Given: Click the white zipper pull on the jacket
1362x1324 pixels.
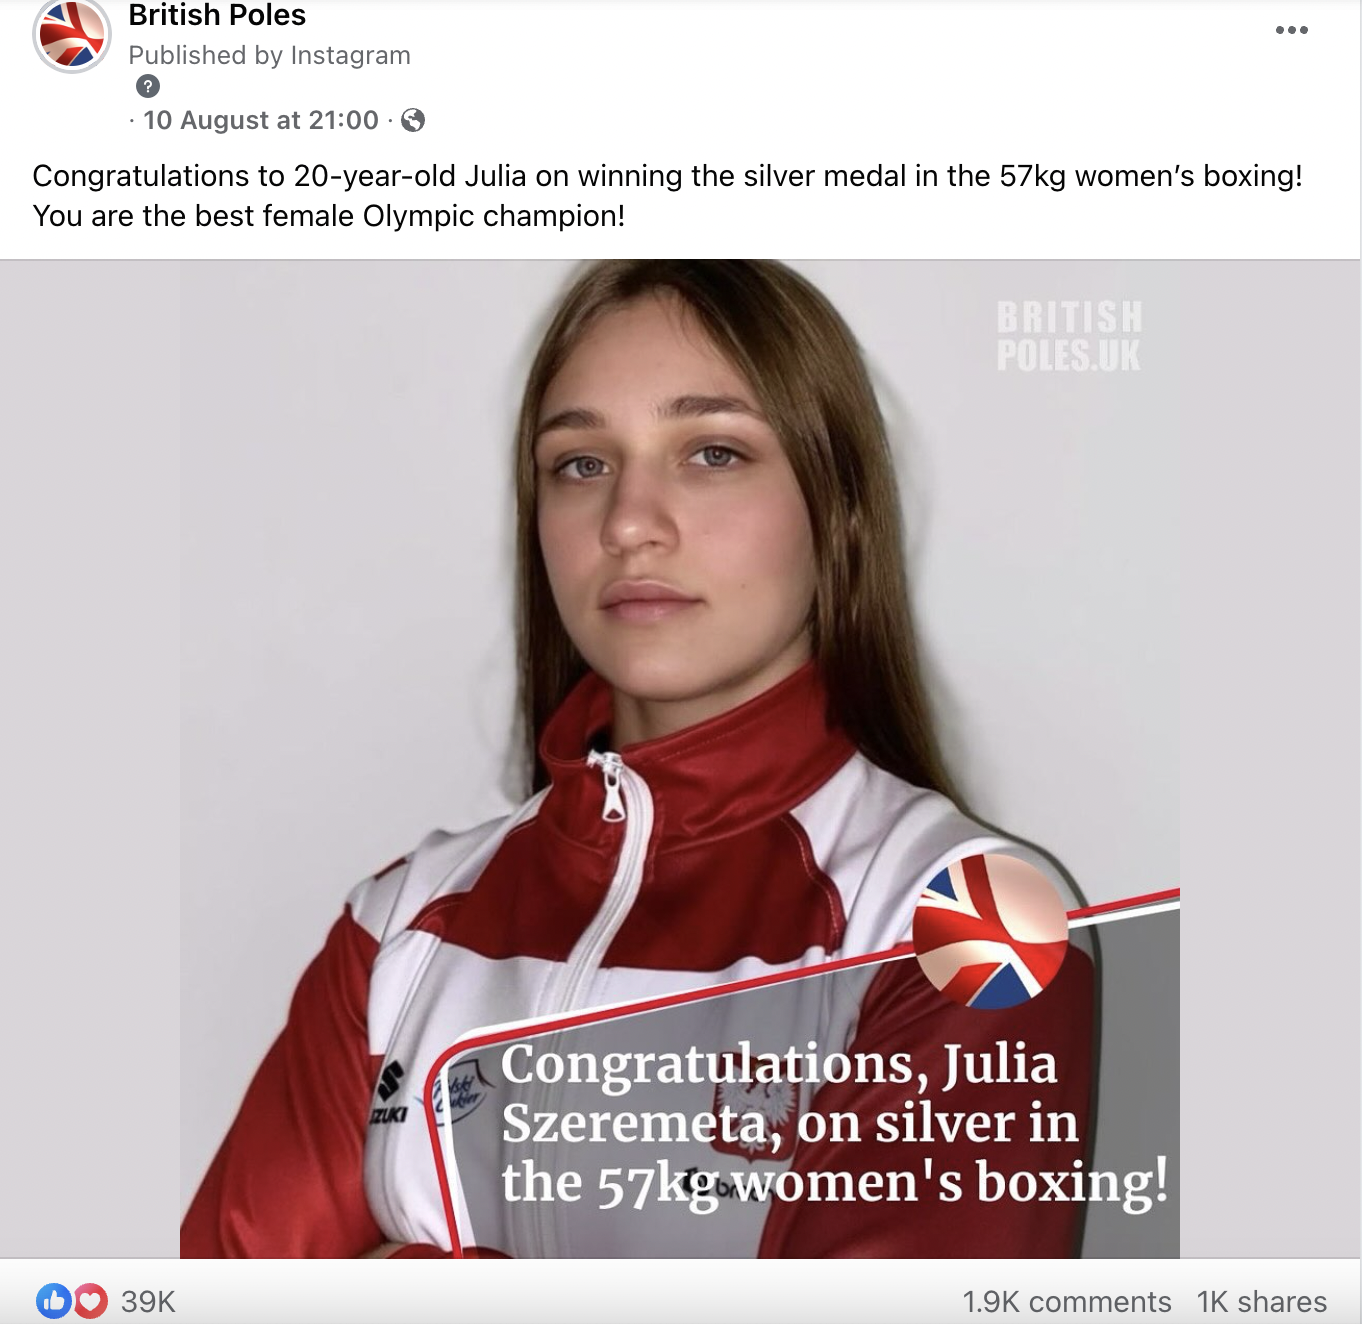Looking at the screenshot, I should point(611,788).
